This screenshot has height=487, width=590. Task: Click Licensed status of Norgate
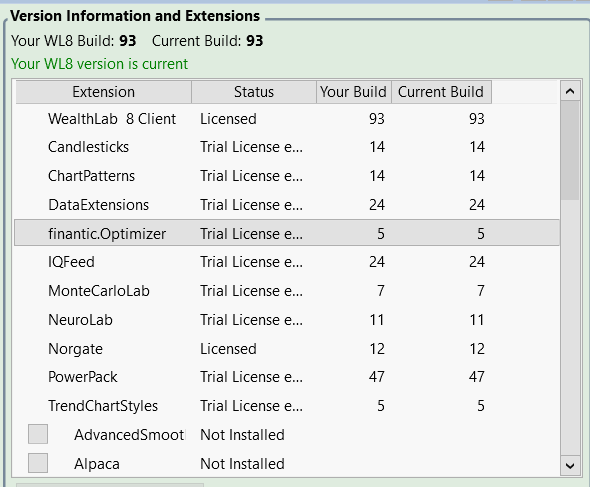coord(228,349)
